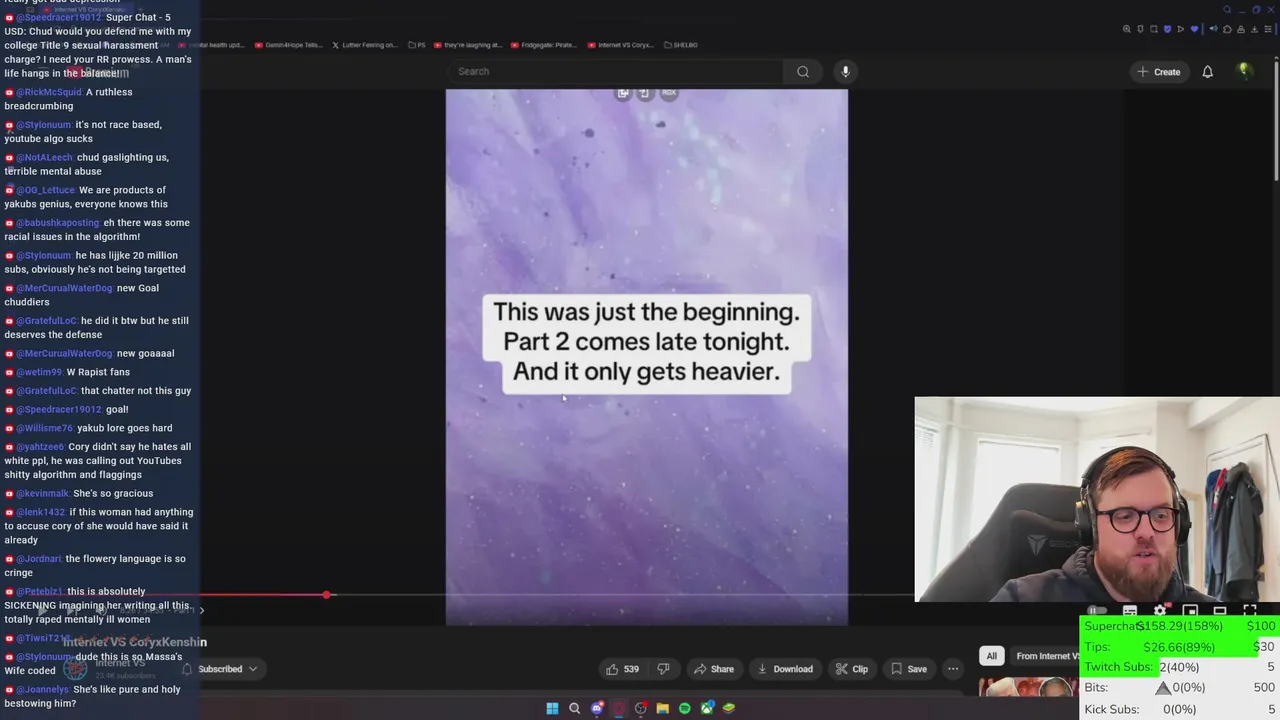Open Fridgegate: Pirate... bookmark
Screen dimensions: 1280x720
543,45
